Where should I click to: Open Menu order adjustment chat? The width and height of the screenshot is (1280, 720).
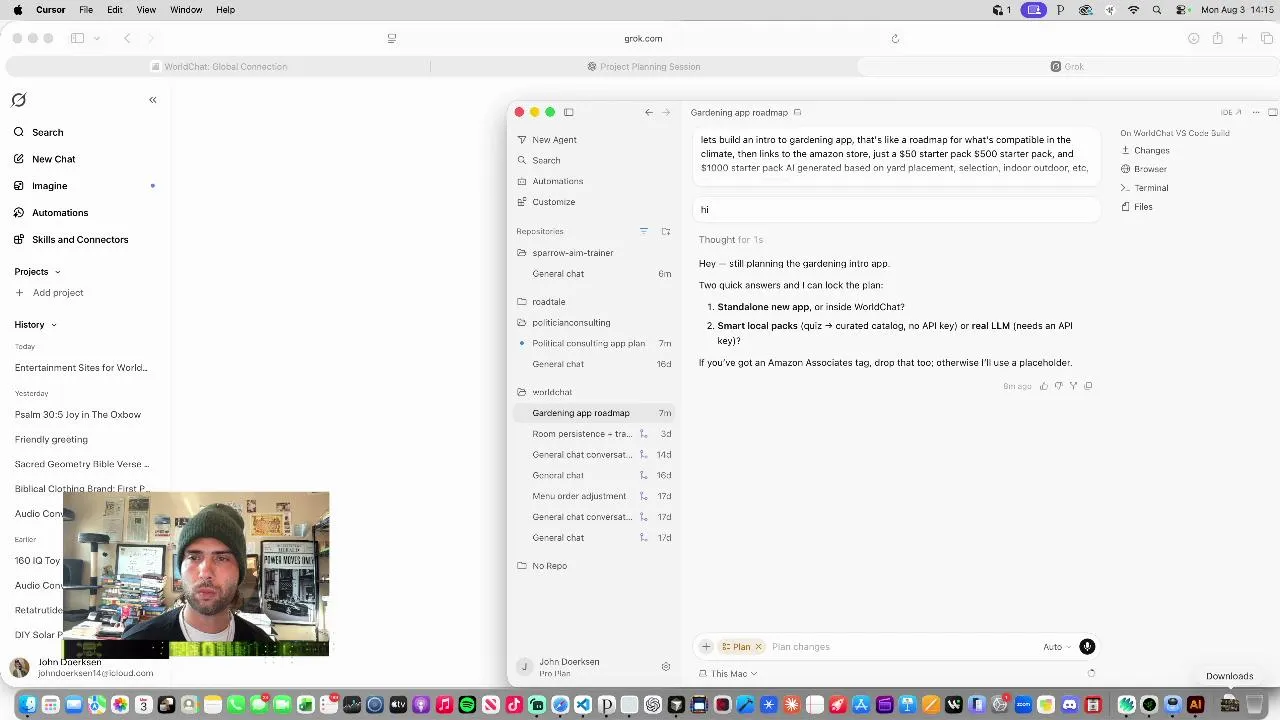[595, 496]
